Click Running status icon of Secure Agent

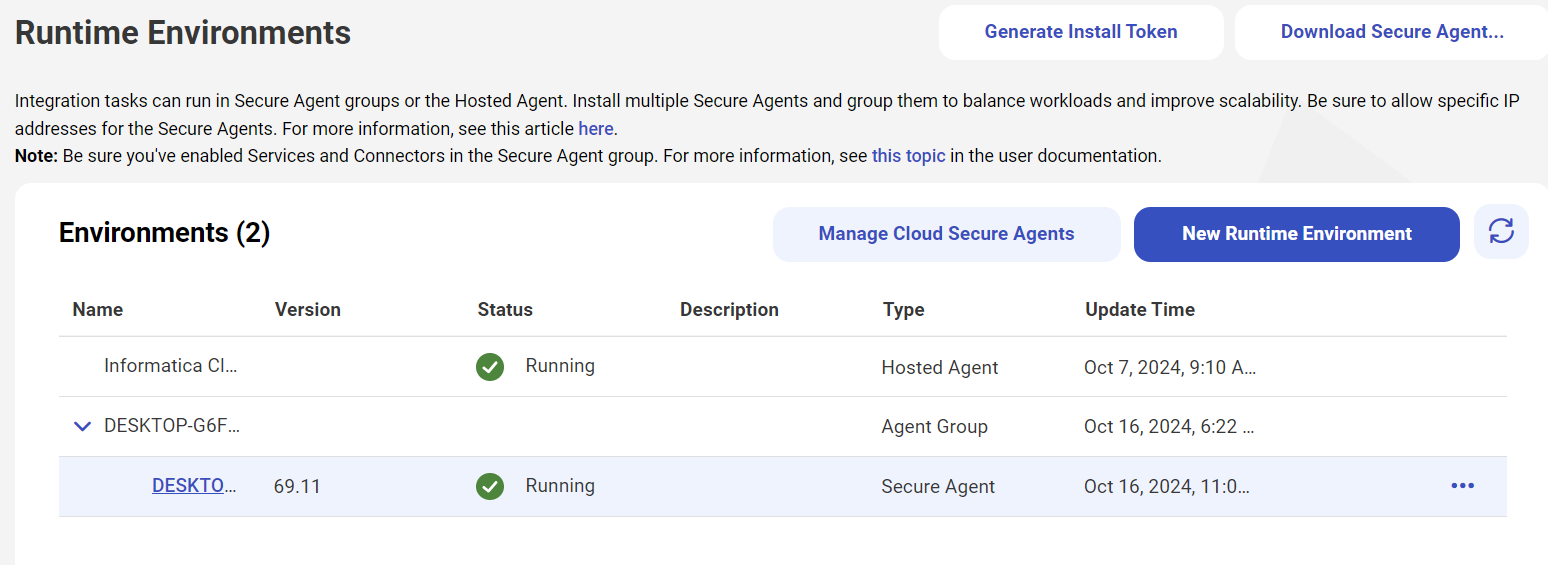490,487
